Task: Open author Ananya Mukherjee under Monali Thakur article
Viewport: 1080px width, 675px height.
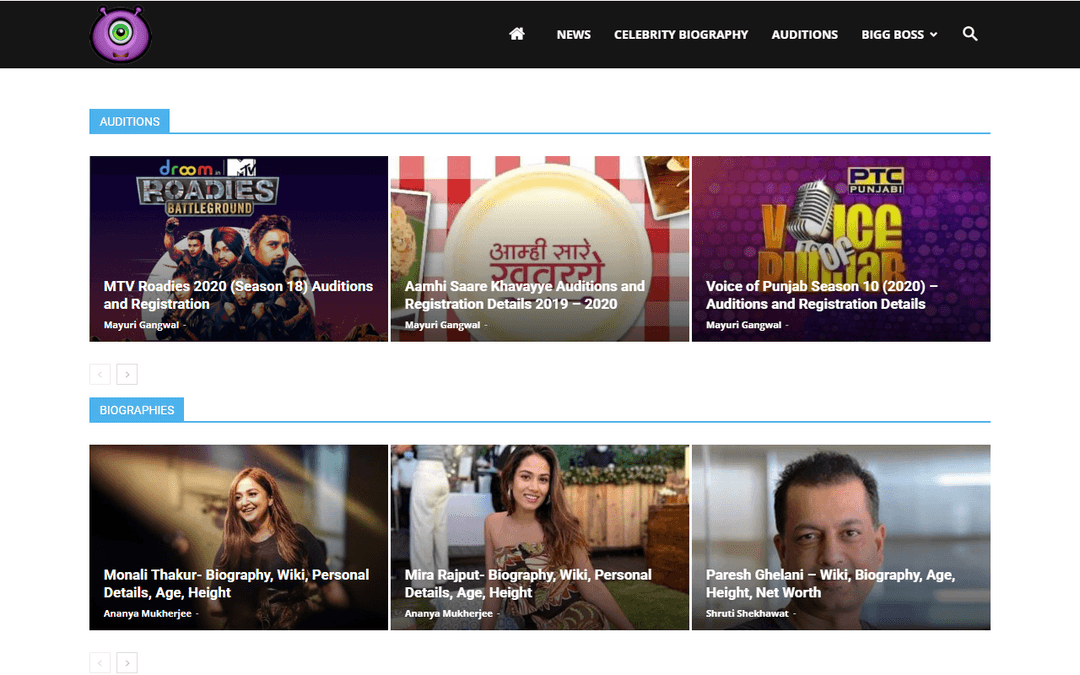Action: pyautogui.click(x=147, y=614)
